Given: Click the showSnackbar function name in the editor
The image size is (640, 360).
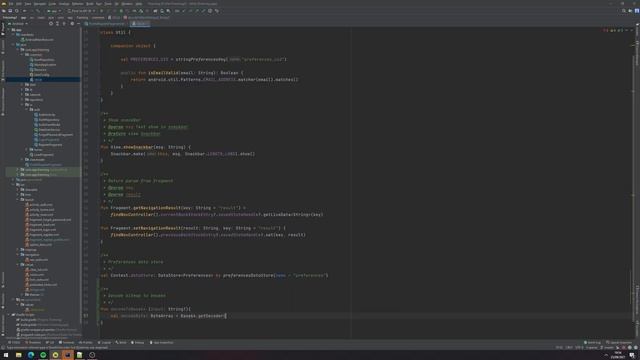Looking at the screenshot, I should (138, 147).
